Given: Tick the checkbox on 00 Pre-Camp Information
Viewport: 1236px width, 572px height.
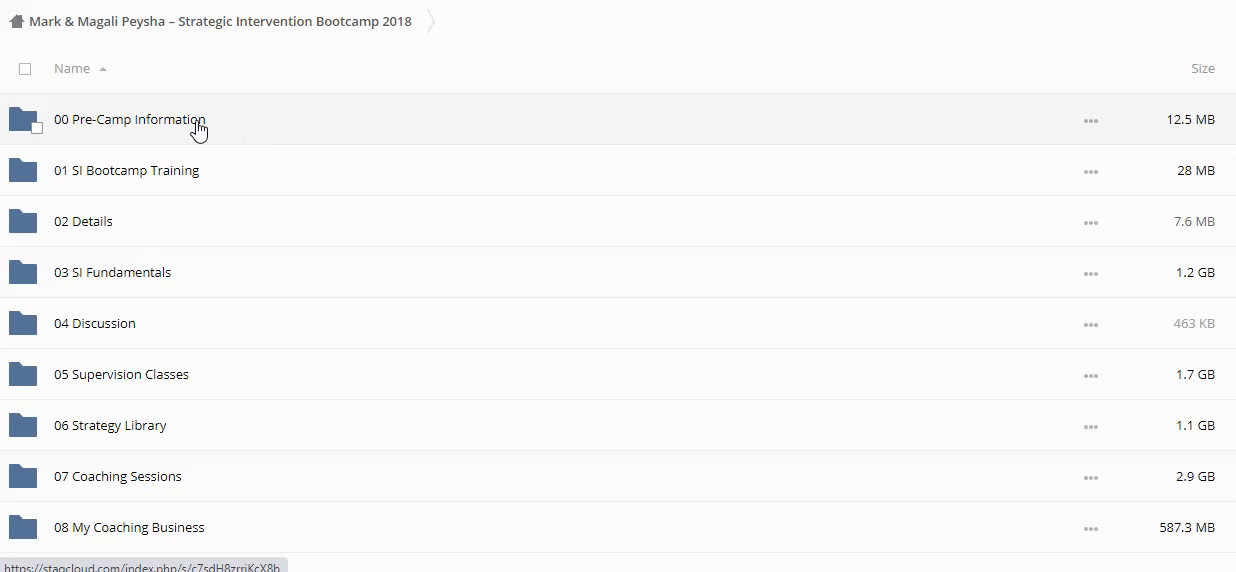Looking at the screenshot, I should click(x=37, y=128).
